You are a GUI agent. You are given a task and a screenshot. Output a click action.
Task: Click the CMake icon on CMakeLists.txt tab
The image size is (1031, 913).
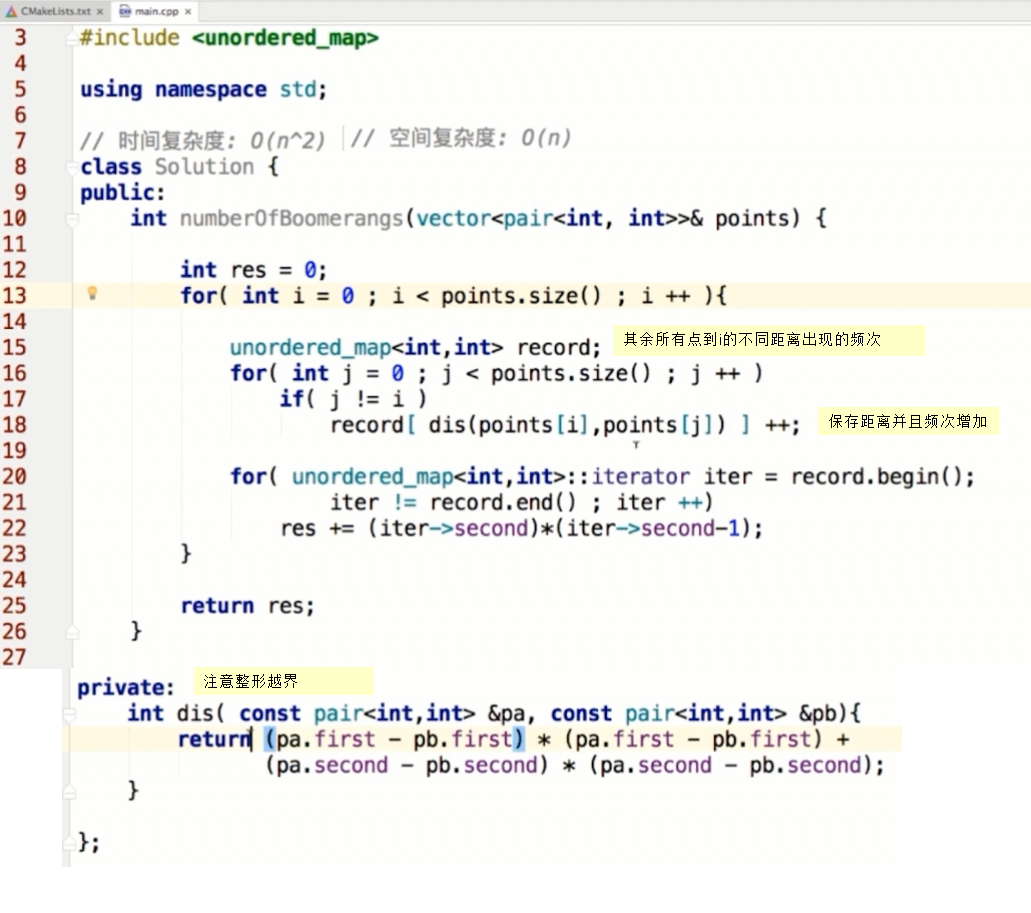pos(11,11)
